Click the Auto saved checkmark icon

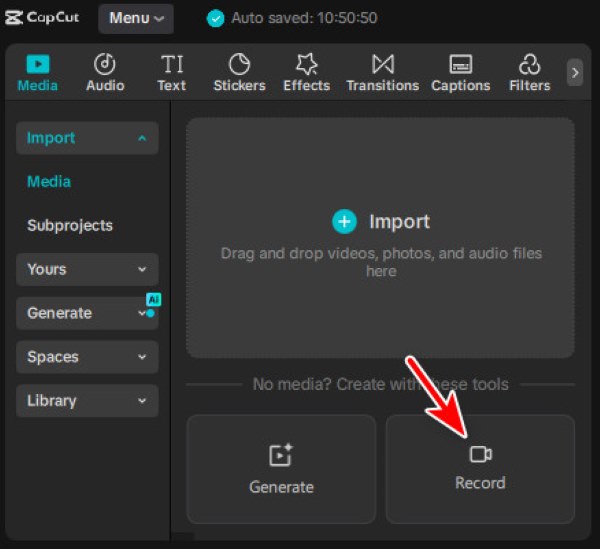[215, 18]
